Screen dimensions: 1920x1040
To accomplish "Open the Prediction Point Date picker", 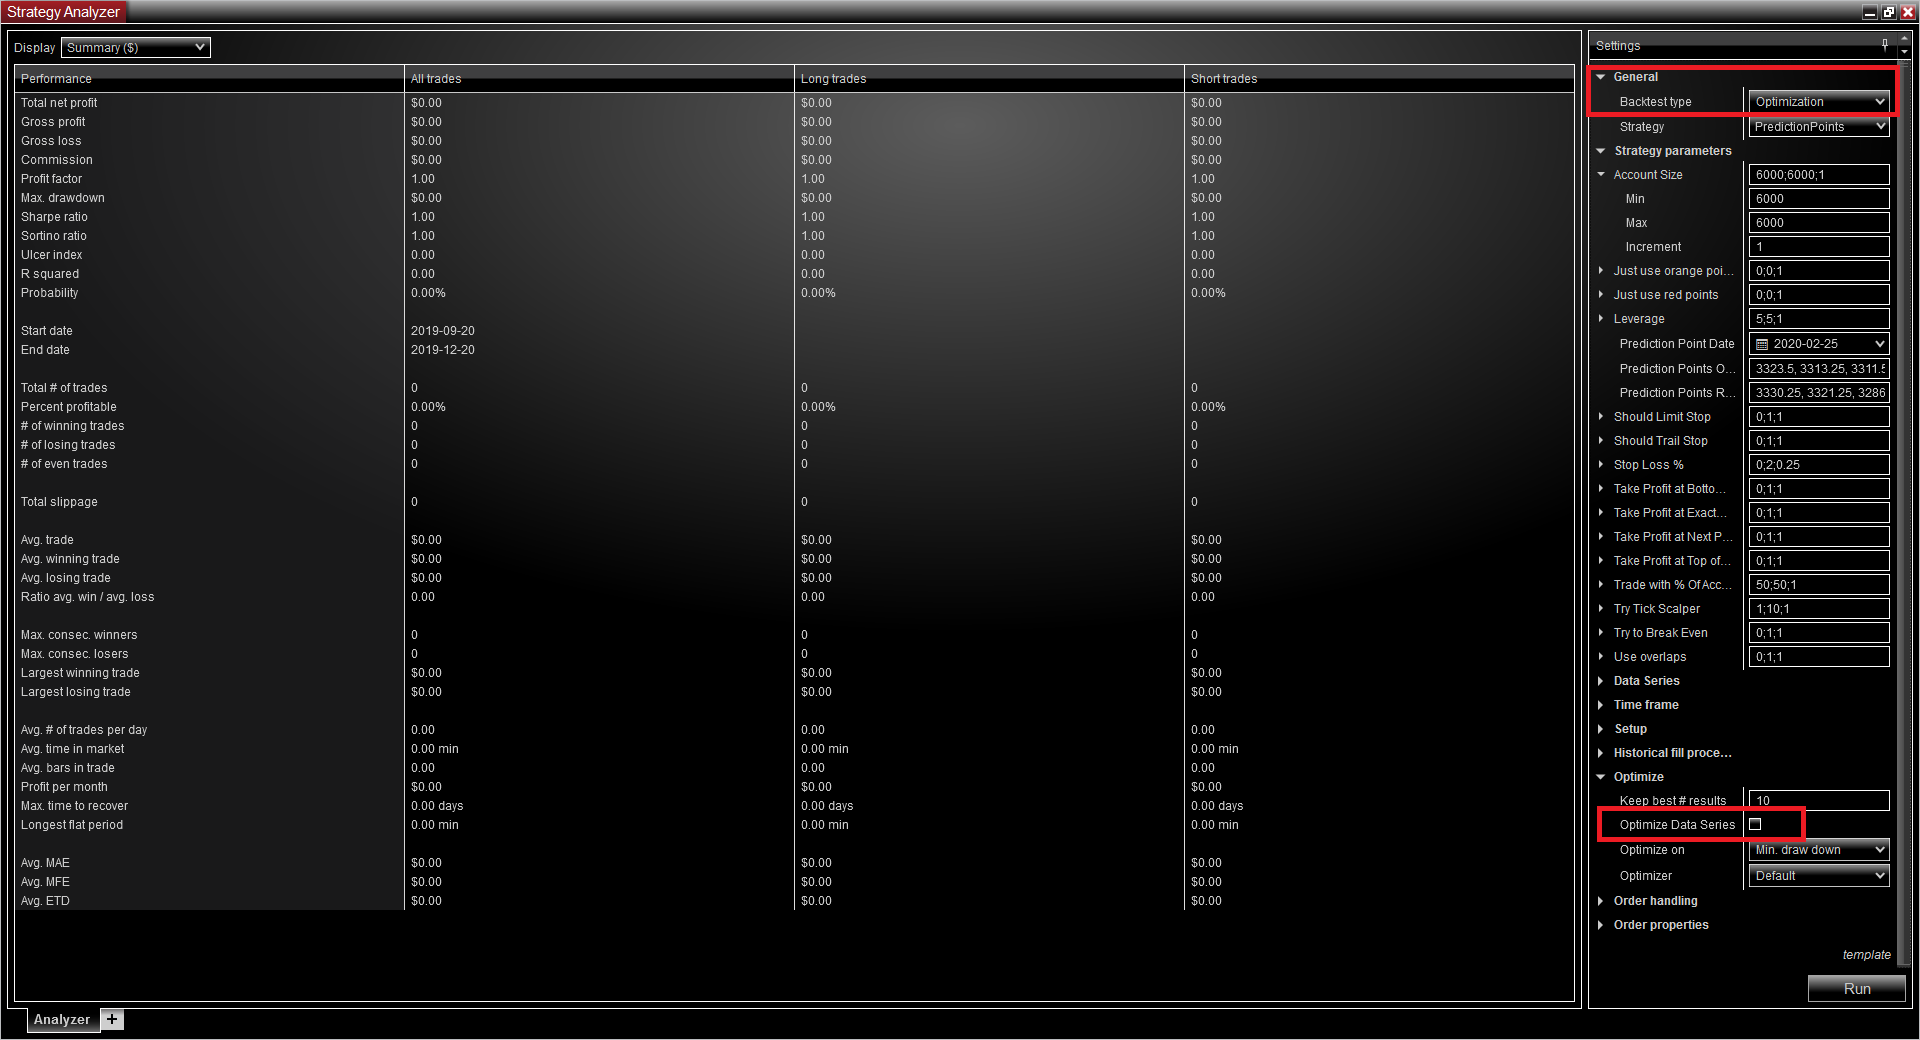I will [1819, 344].
